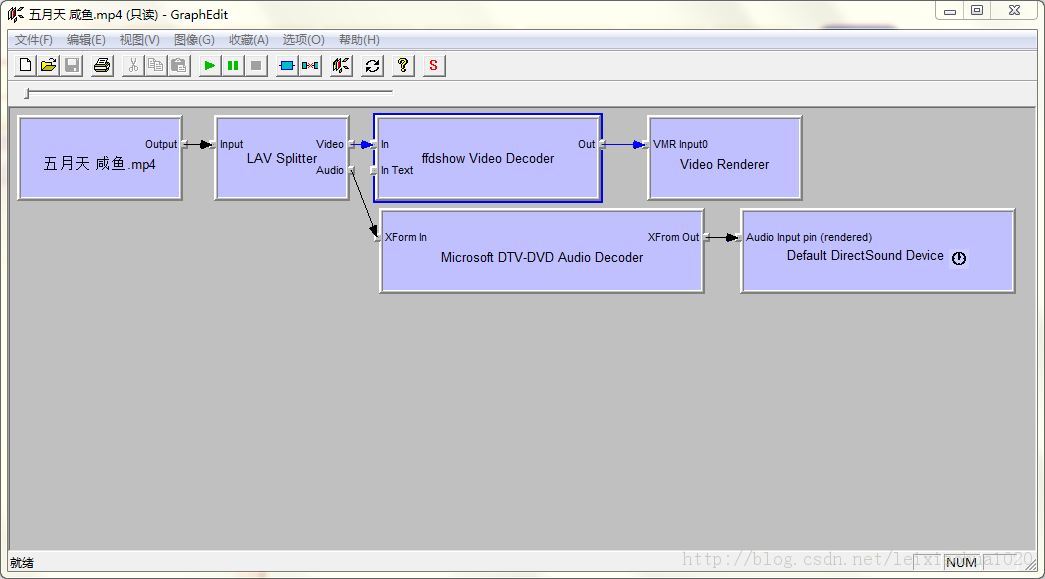Stop the filter graph

click(x=256, y=65)
